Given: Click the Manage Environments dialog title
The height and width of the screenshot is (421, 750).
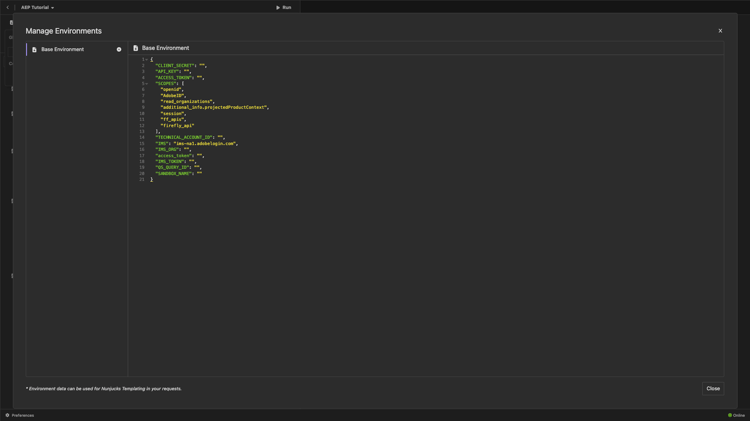Looking at the screenshot, I should [64, 31].
